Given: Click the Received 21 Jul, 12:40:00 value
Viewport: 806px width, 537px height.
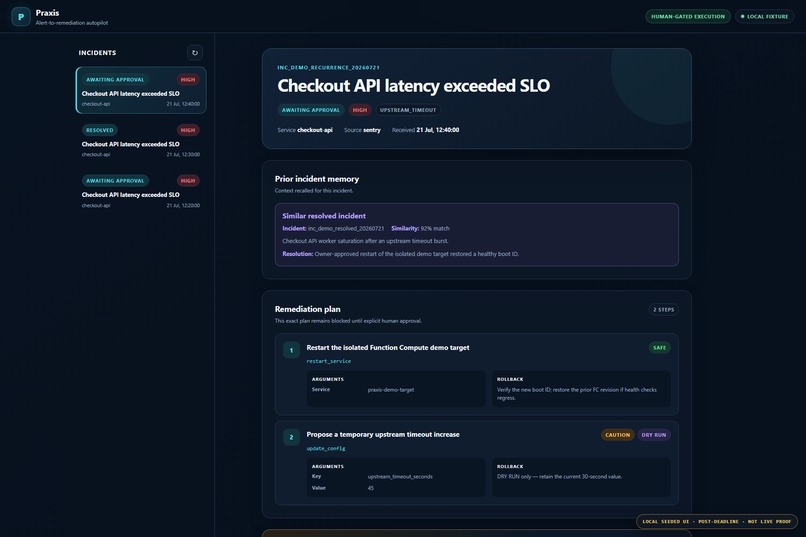Looking at the screenshot, I should click(x=437, y=130).
